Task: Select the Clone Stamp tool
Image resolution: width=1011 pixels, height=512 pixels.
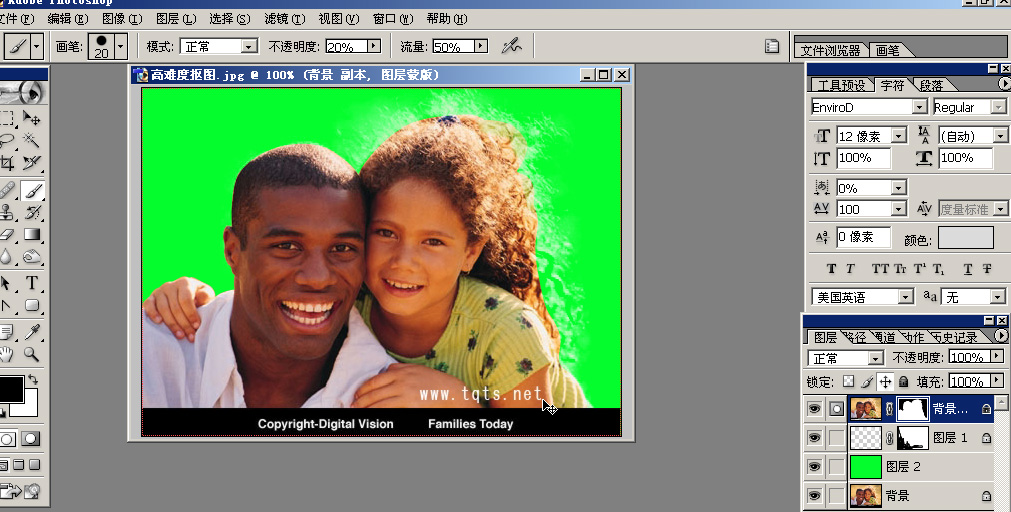Action: (8, 212)
